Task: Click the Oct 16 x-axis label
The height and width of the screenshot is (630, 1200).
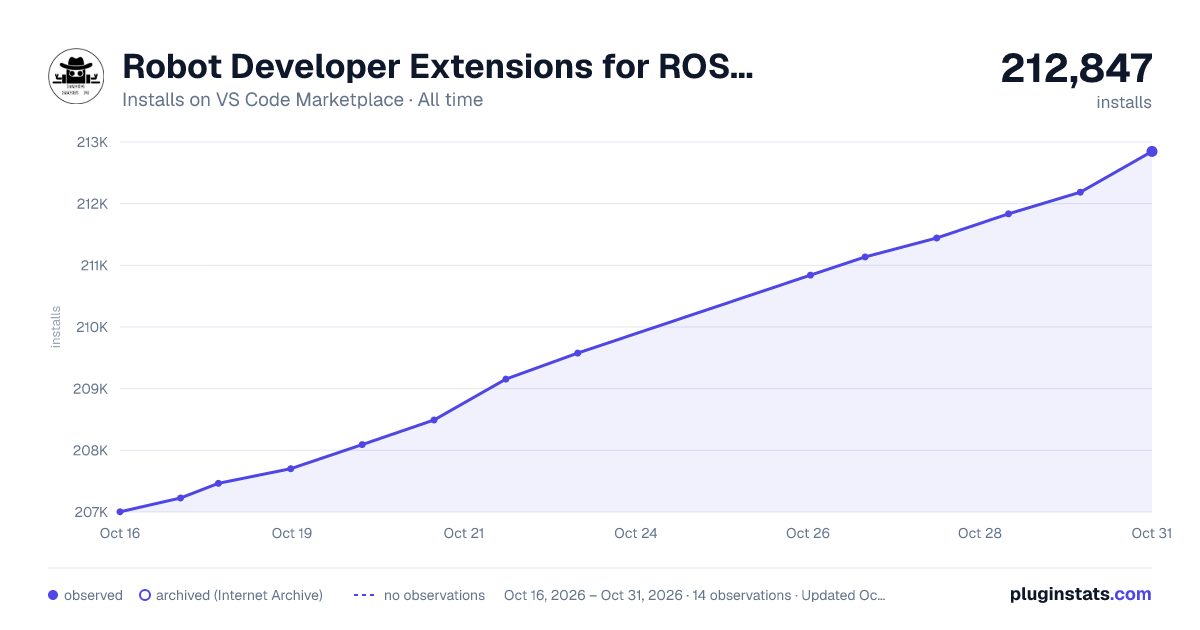Action: coord(120,533)
